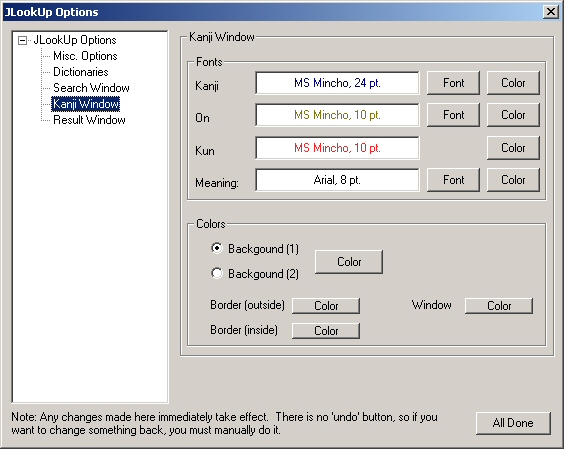Set Border (outside) color
The image size is (564, 449).
(326, 306)
